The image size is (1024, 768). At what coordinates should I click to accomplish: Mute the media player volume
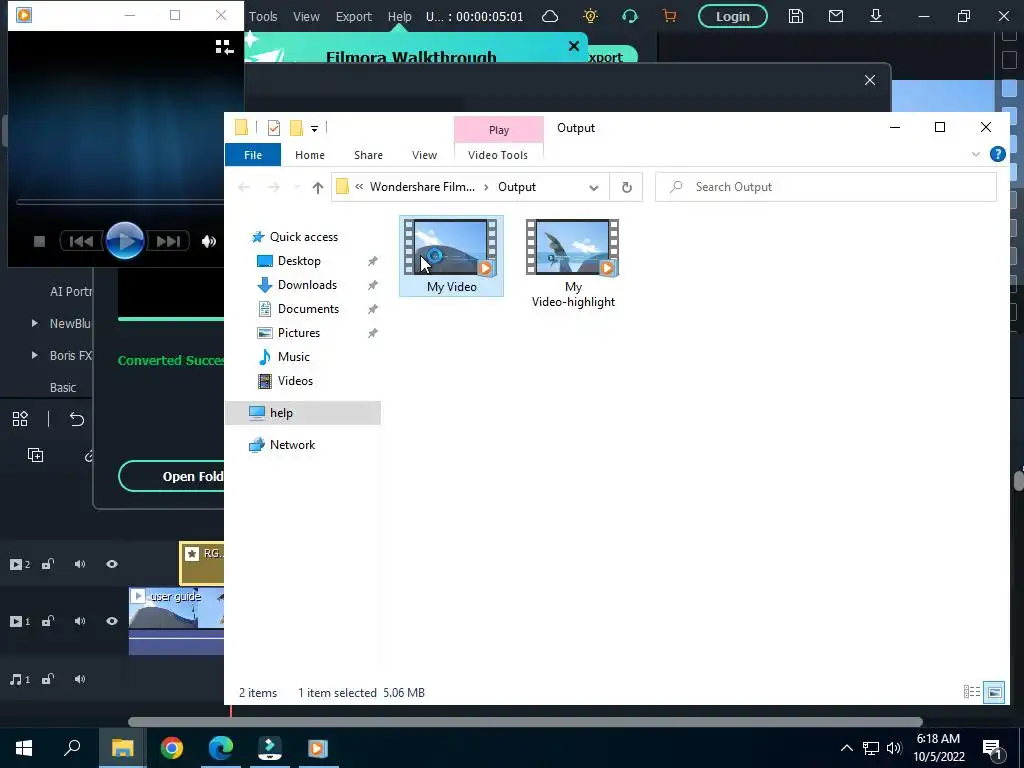(x=209, y=242)
